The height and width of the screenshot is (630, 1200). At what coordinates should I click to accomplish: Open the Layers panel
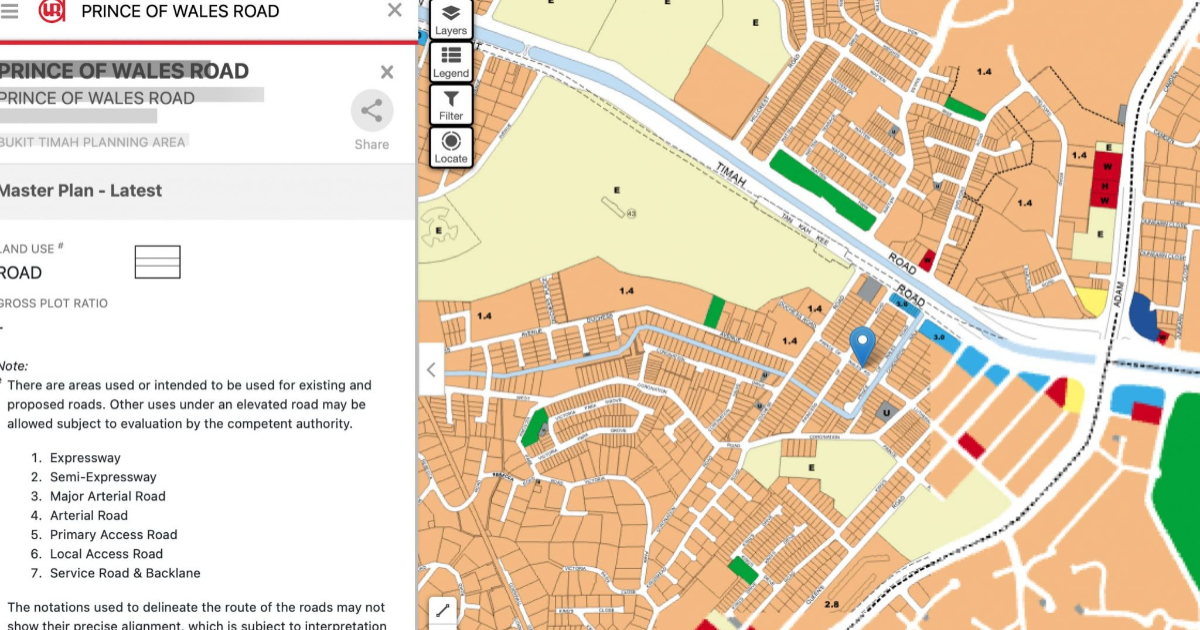point(451,19)
